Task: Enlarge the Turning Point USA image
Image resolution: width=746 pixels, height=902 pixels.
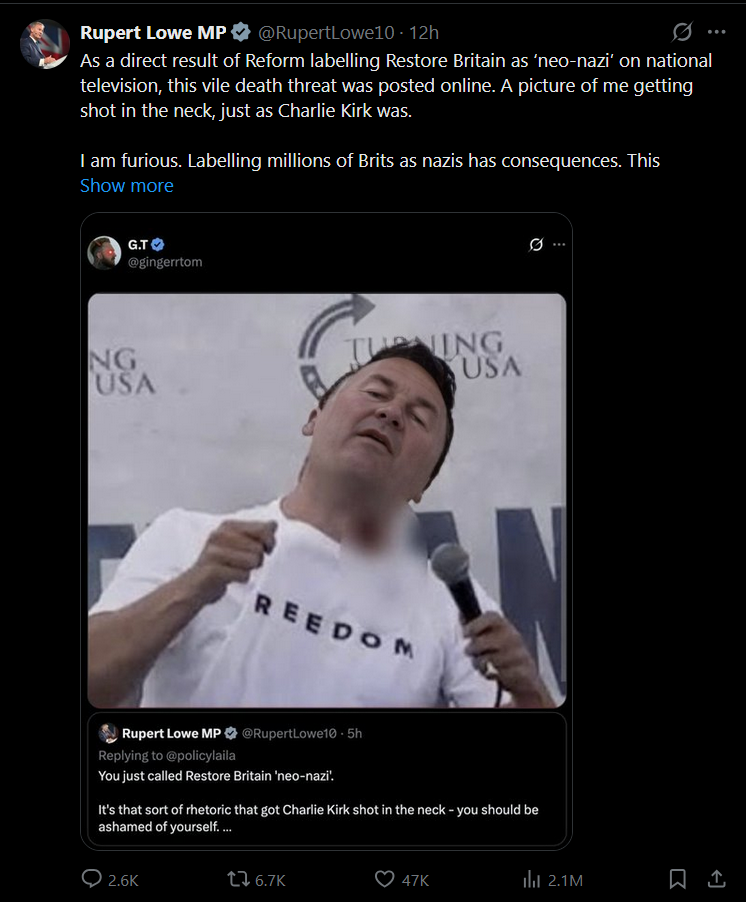Action: 327,500
